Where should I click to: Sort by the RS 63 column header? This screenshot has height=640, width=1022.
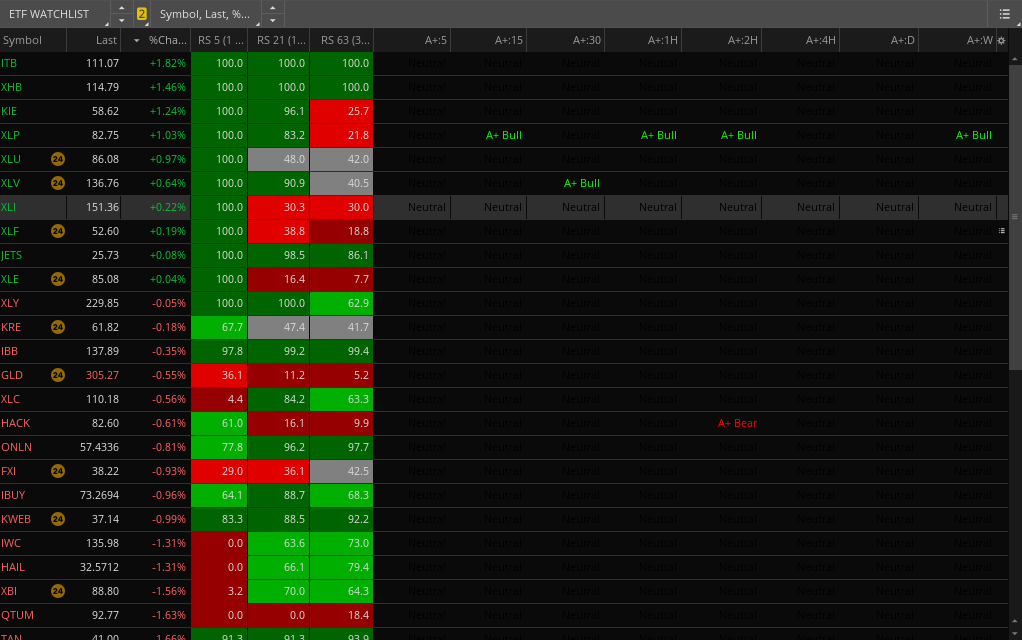click(342, 40)
